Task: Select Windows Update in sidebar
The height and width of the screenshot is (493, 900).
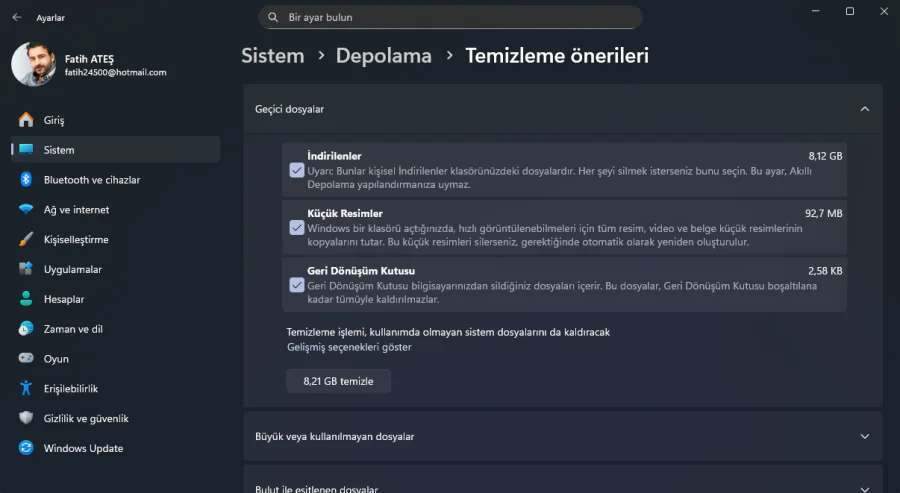Action: click(x=115, y=448)
